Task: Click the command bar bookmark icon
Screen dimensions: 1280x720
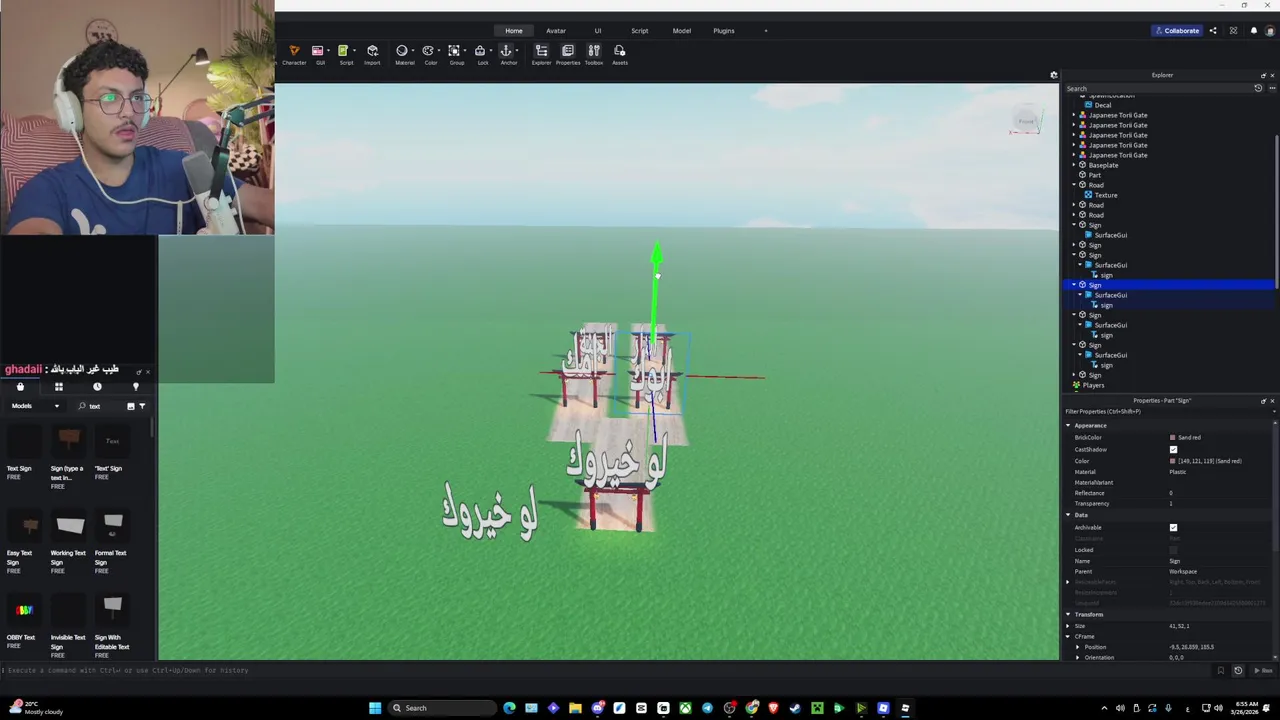Action: tap(1220, 670)
